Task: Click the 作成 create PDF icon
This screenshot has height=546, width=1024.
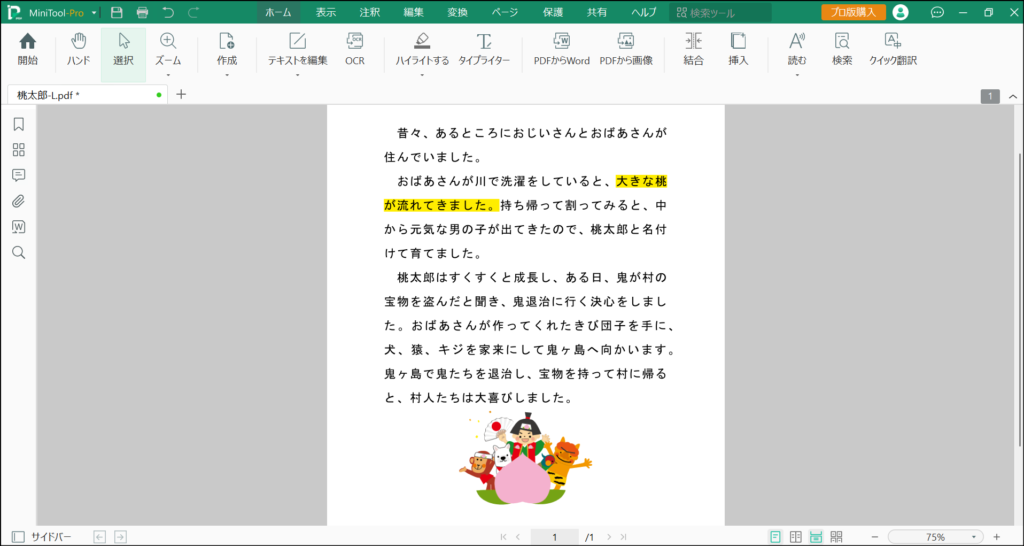Action: [x=227, y=50]
